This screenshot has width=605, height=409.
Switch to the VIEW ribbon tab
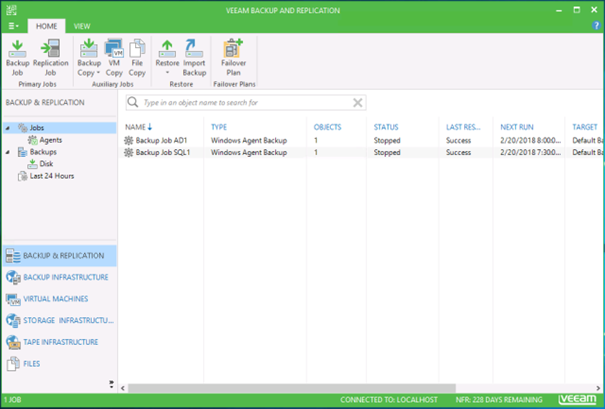(x=82, y=26)
